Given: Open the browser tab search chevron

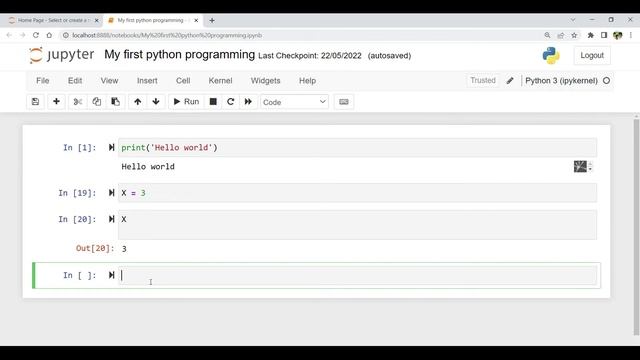Looking at the screenshot, I should [x=573, y=20].
